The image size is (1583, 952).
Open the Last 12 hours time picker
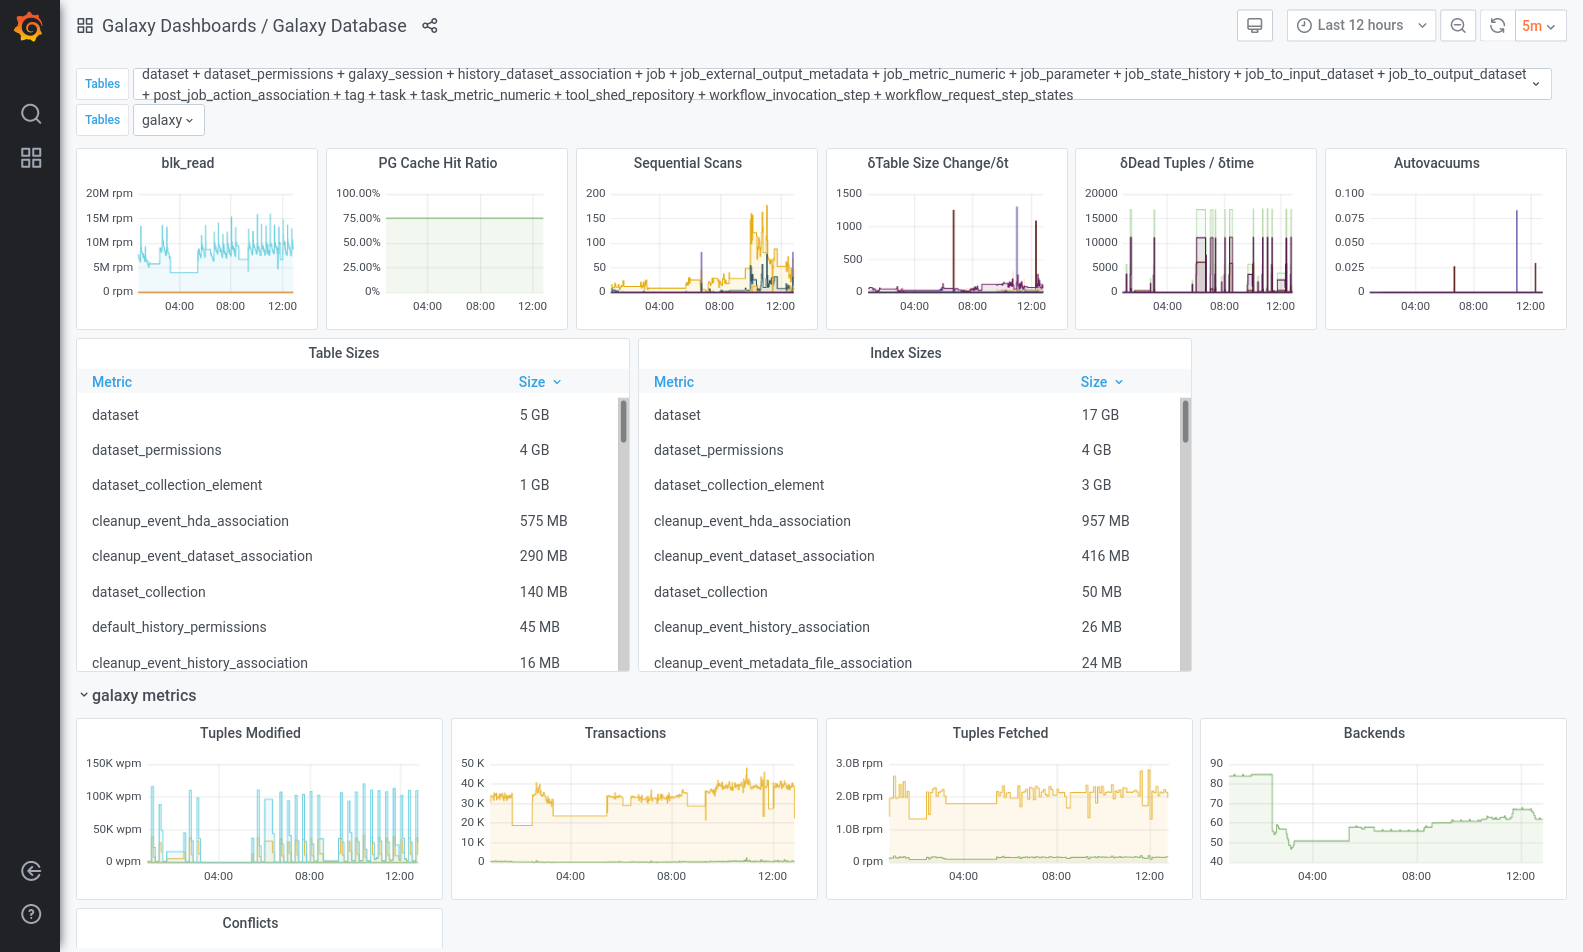(x=1361, y=26)
